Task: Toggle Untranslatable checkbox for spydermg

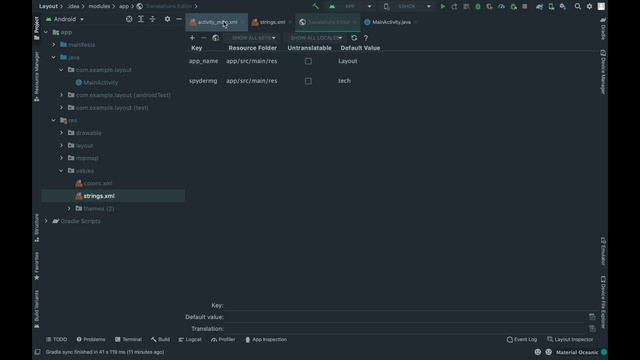Action: tap(308, 81)
